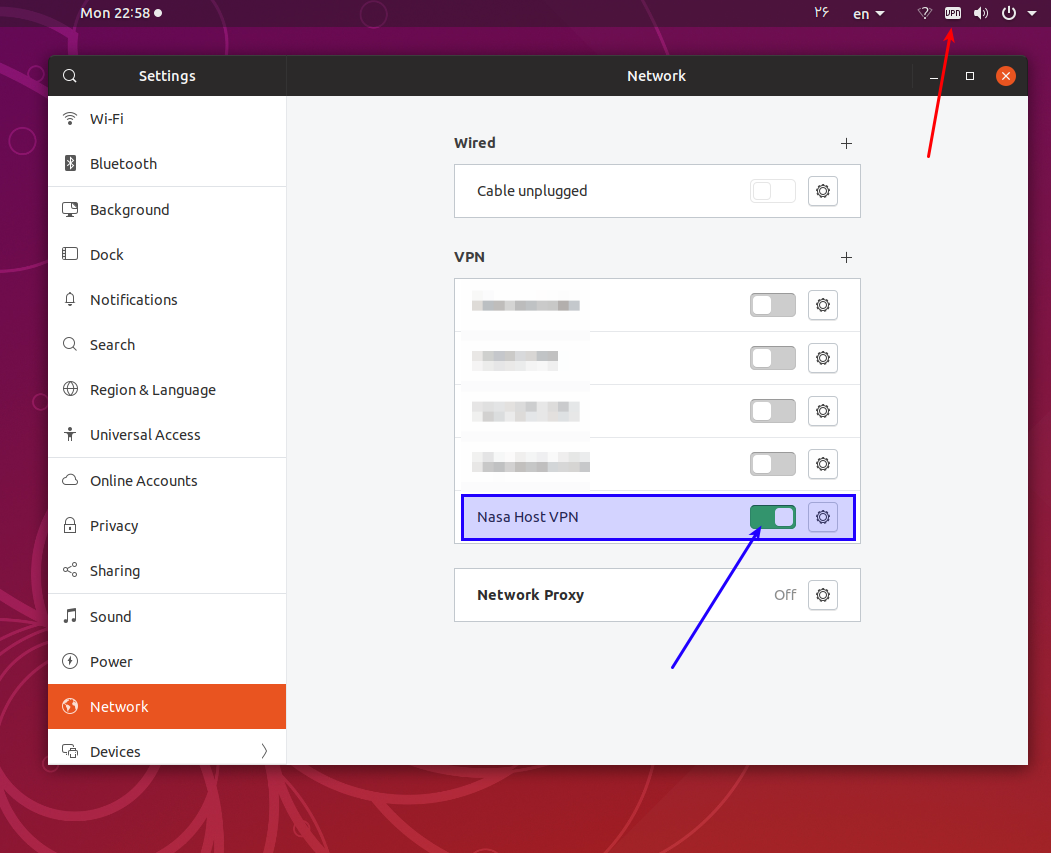Open the clock Mon 22:58 menu
Viewport: 1051px width, 853px height.
click(x=121, y=13)
